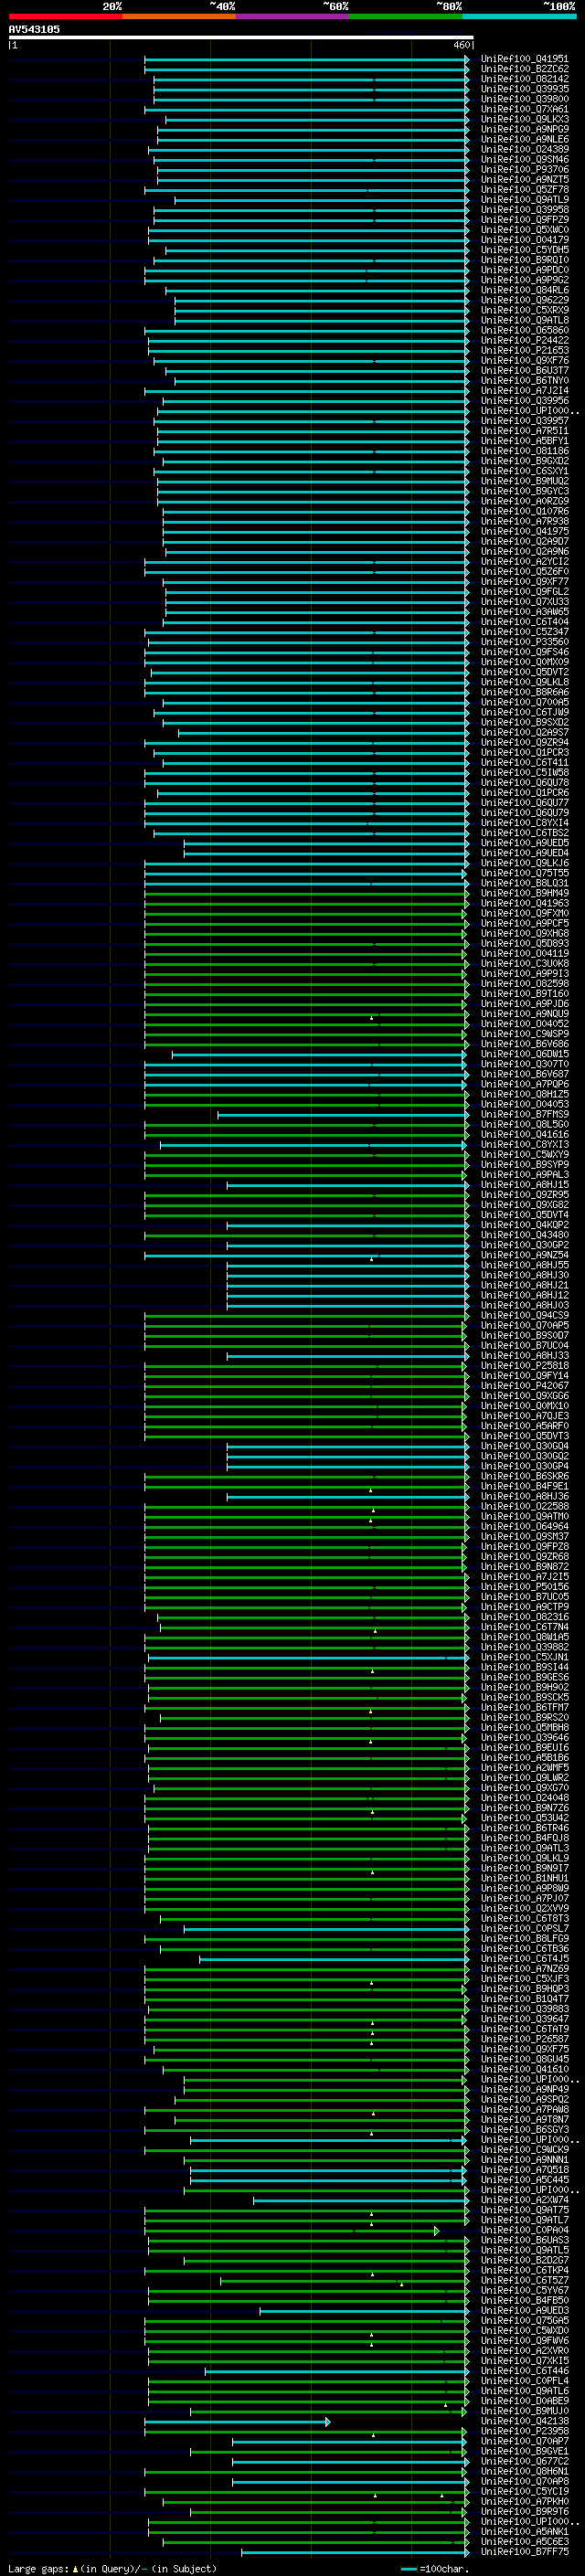The height and width of the screenshot is (2576, 585).
Task: Open the UniRef100_B8LQ31 hit label
Action: tap(524, 883)
